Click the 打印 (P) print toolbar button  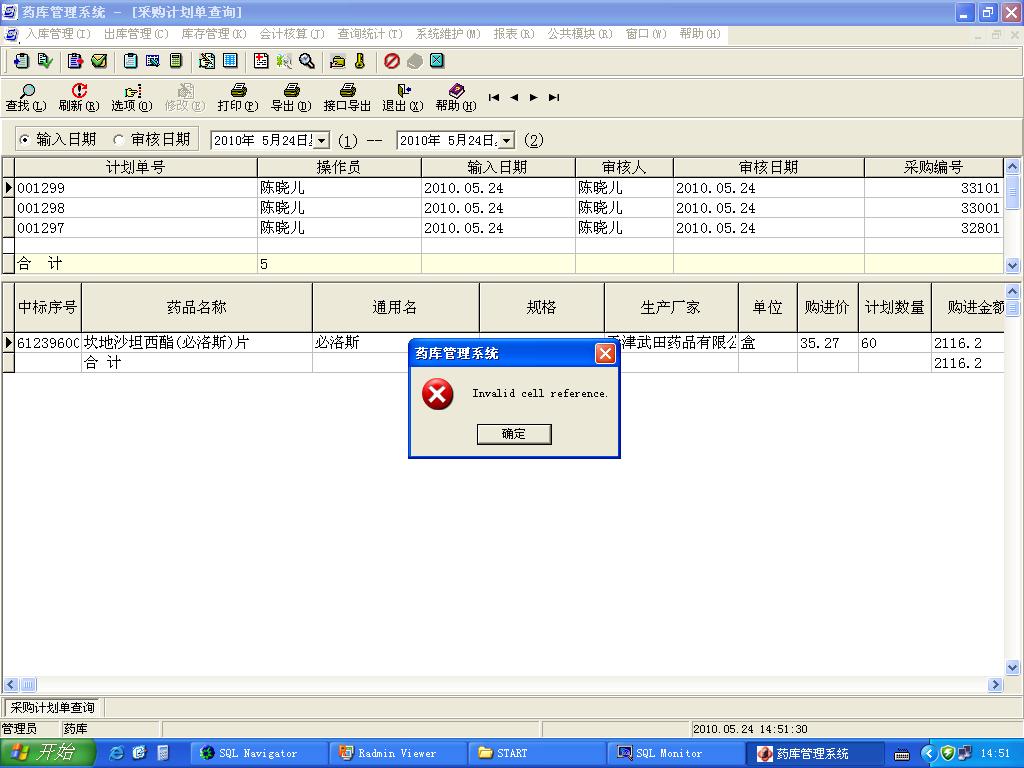(x=238, y=98)
